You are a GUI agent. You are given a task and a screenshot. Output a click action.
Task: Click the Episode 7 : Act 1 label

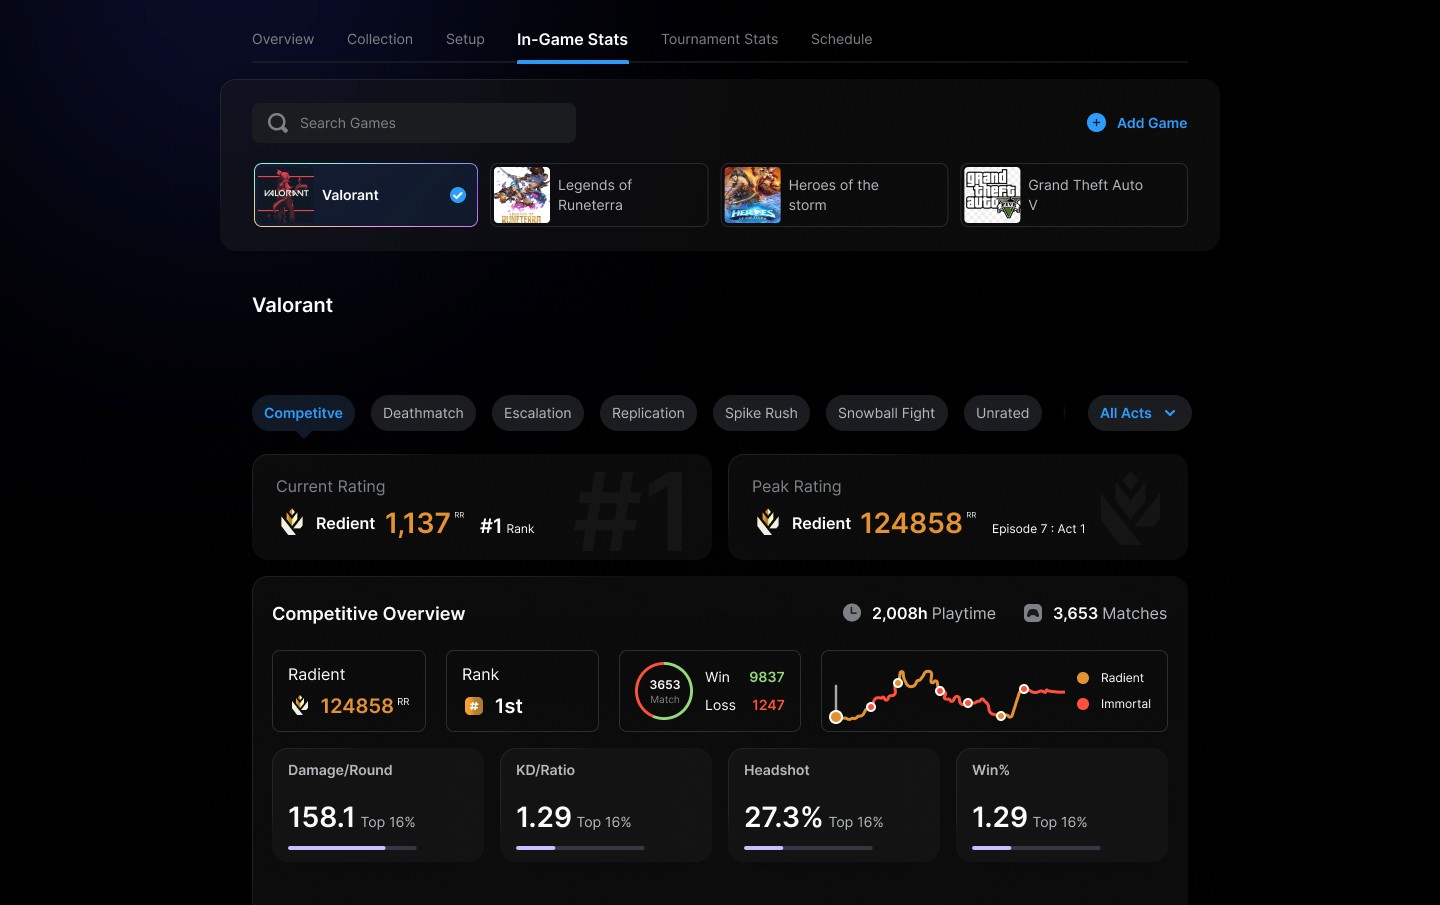1038,529
